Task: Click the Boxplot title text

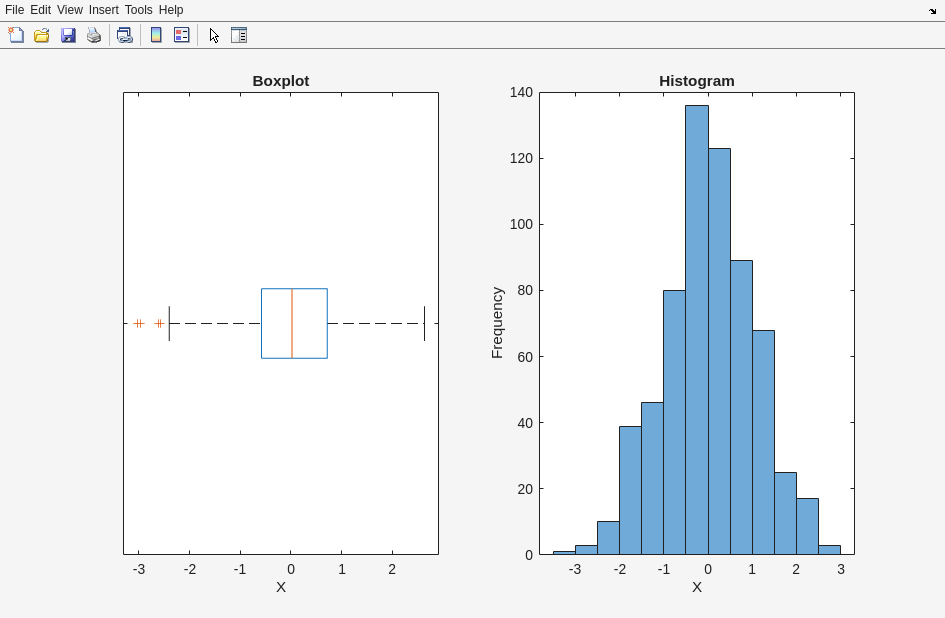Action: [280, 81]
